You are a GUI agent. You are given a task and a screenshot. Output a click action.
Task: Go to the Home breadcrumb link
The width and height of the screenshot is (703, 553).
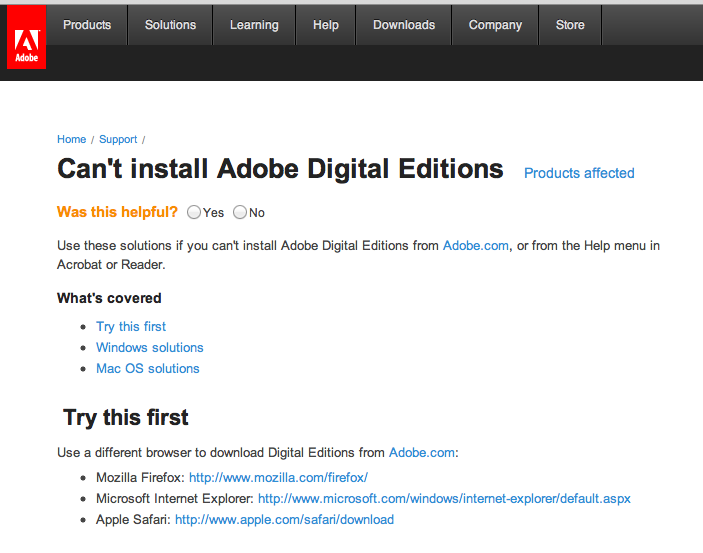71,139
